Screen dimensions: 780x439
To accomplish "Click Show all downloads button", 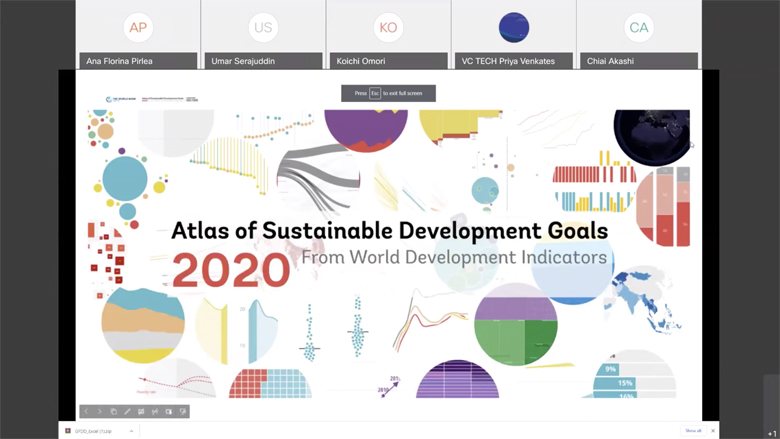I will (693, 431).
